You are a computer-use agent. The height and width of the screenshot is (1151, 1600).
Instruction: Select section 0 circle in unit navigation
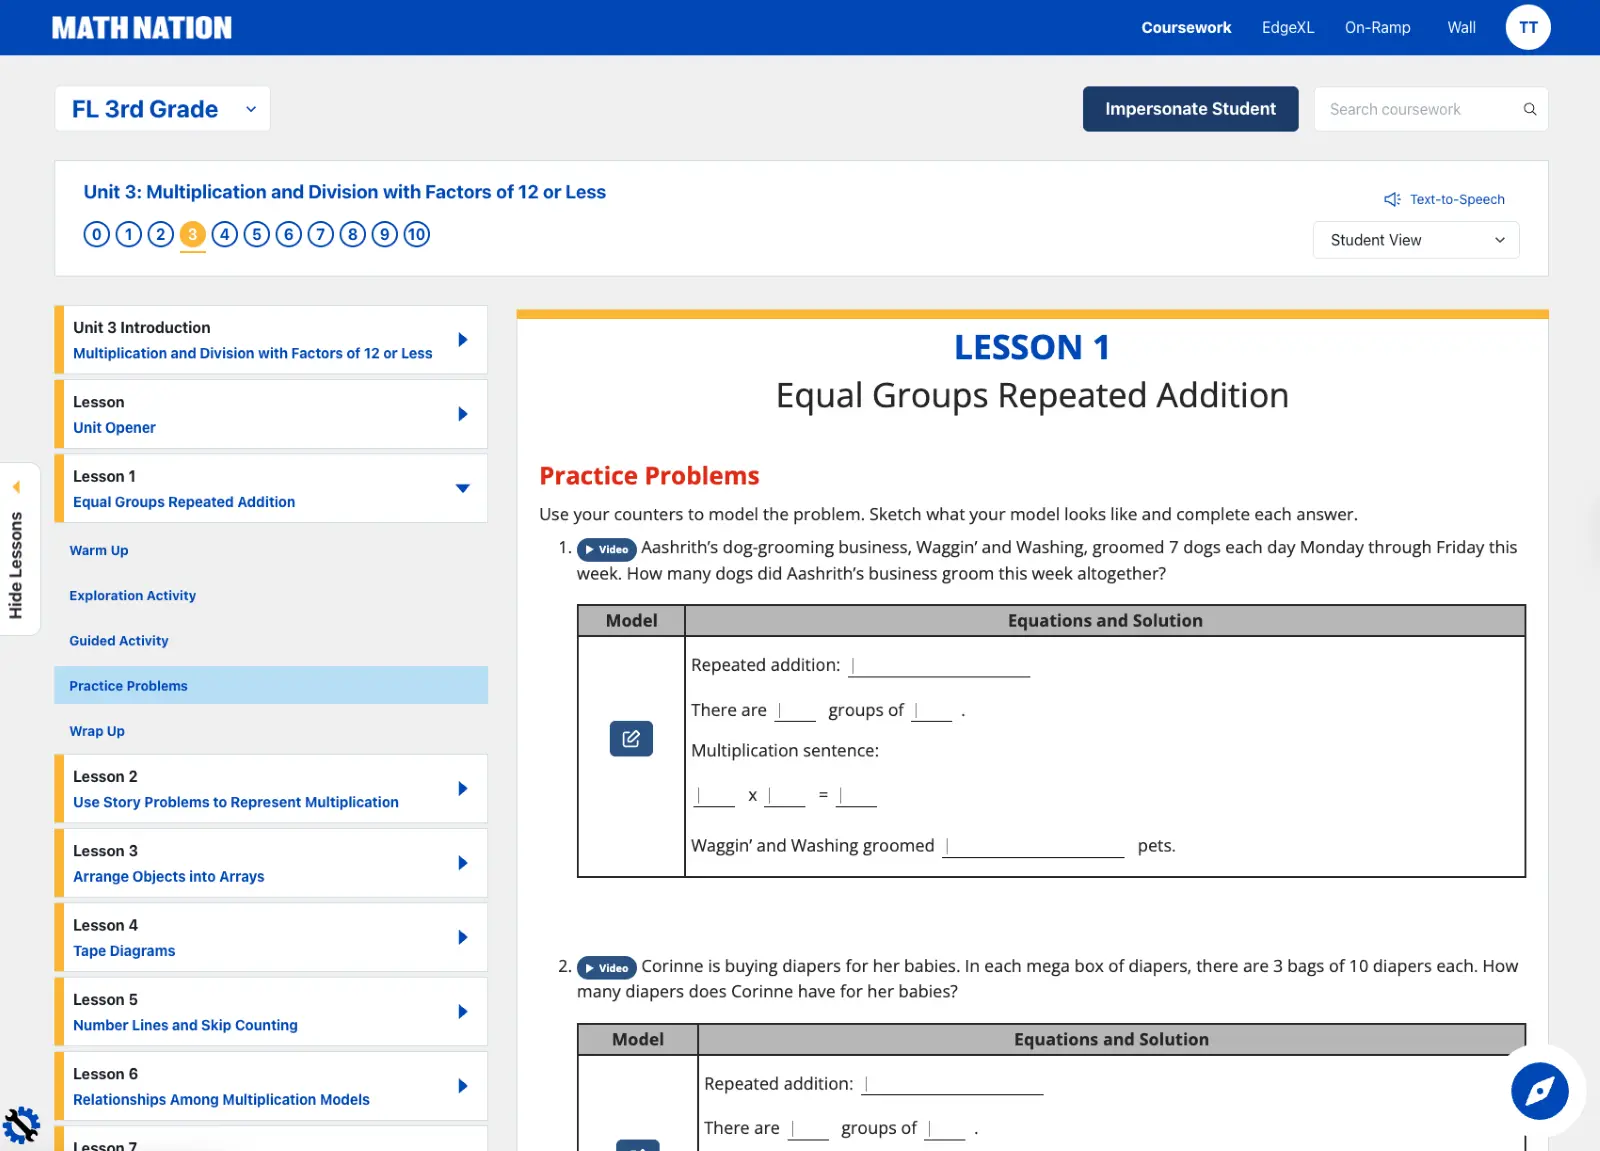97,234
